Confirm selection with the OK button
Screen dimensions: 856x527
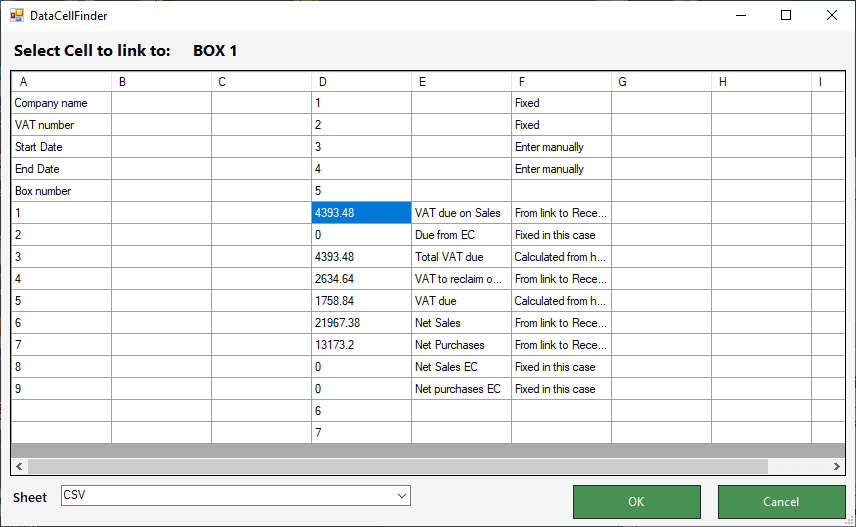(637, 501)
